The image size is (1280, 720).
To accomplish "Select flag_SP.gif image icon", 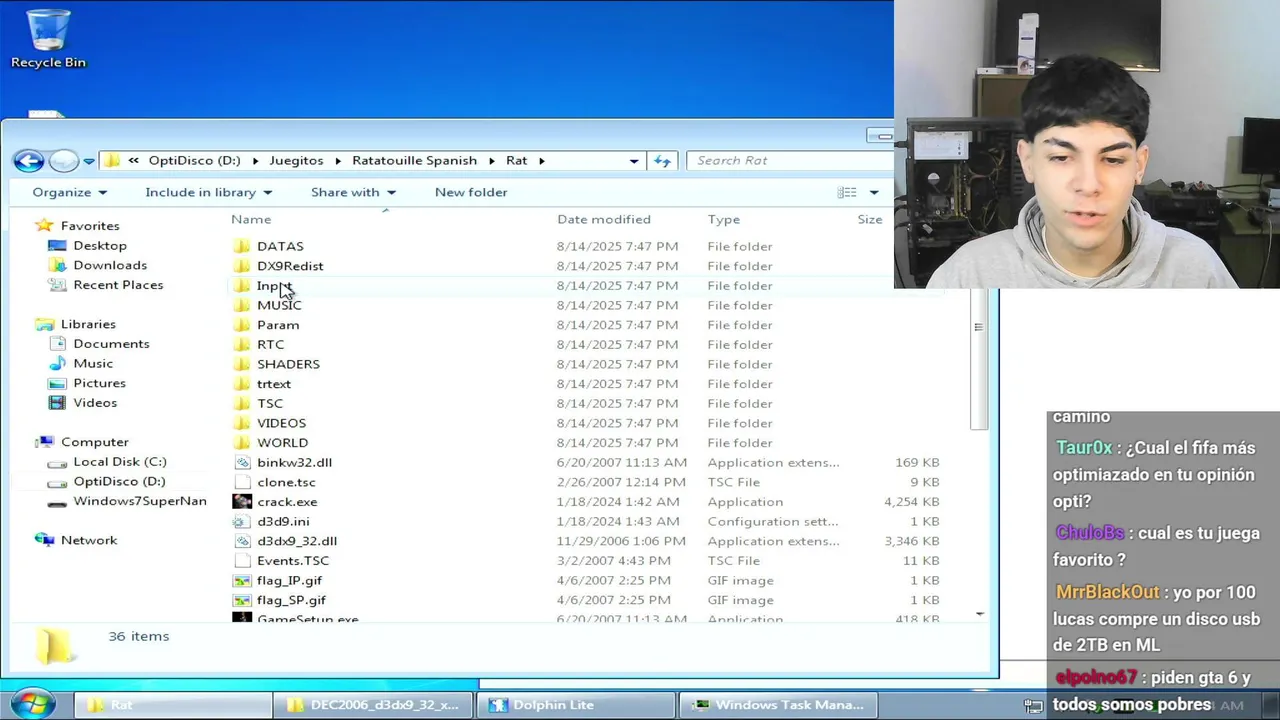I will [242, 600].
